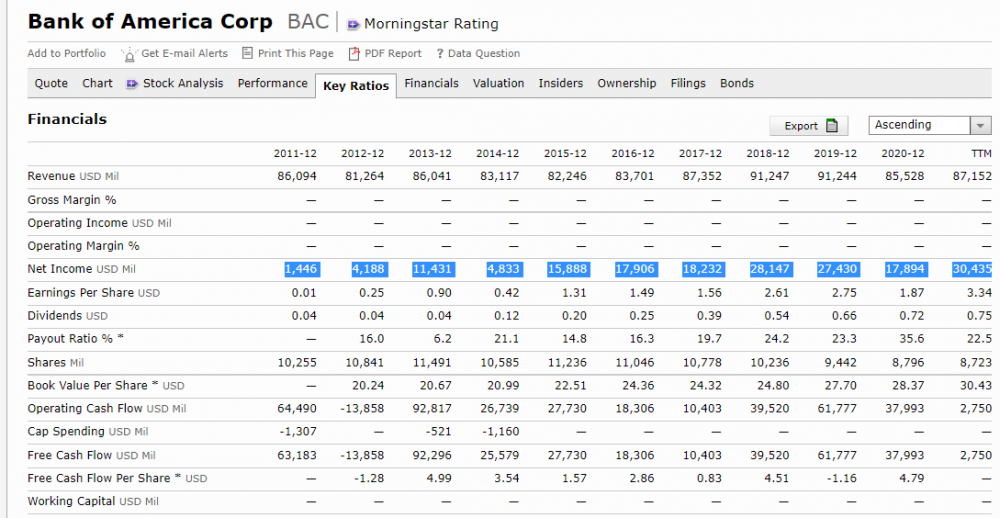Click cap spending value -1,307
Screen dimensions: 1000x518
(x=298, y=431)
